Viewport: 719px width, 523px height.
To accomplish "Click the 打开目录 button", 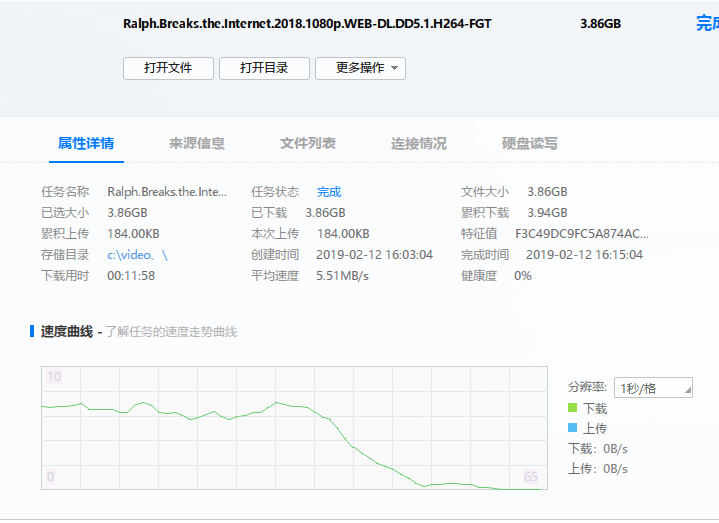I will tap(264, 68).
